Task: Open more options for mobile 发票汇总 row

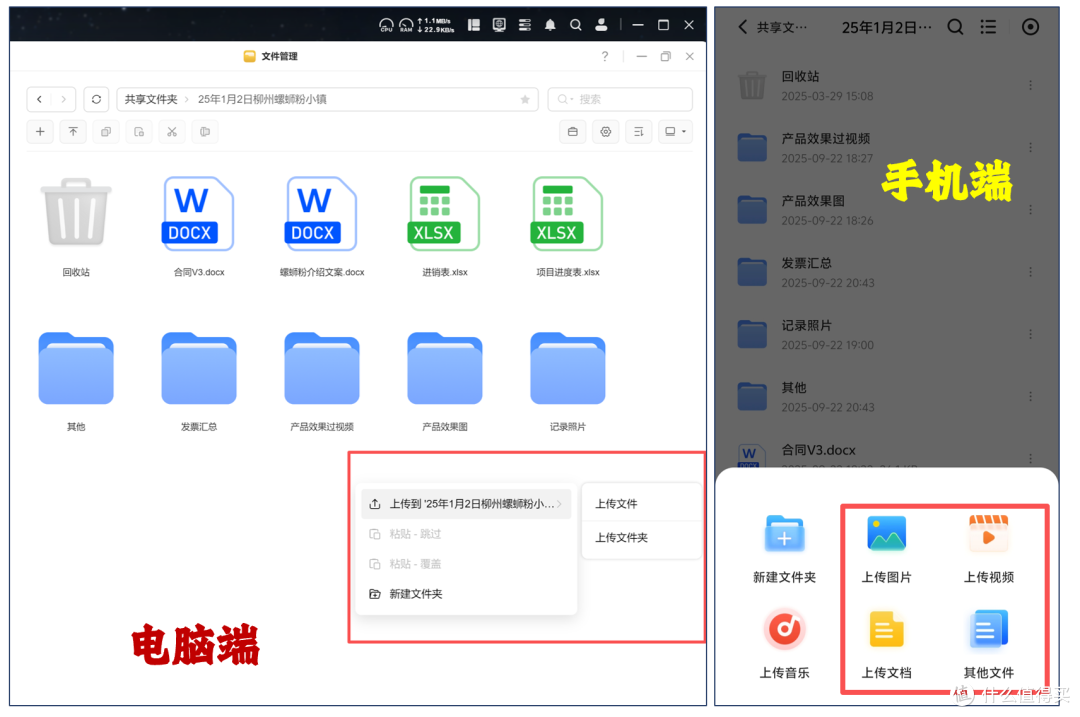Action: 1030,272
